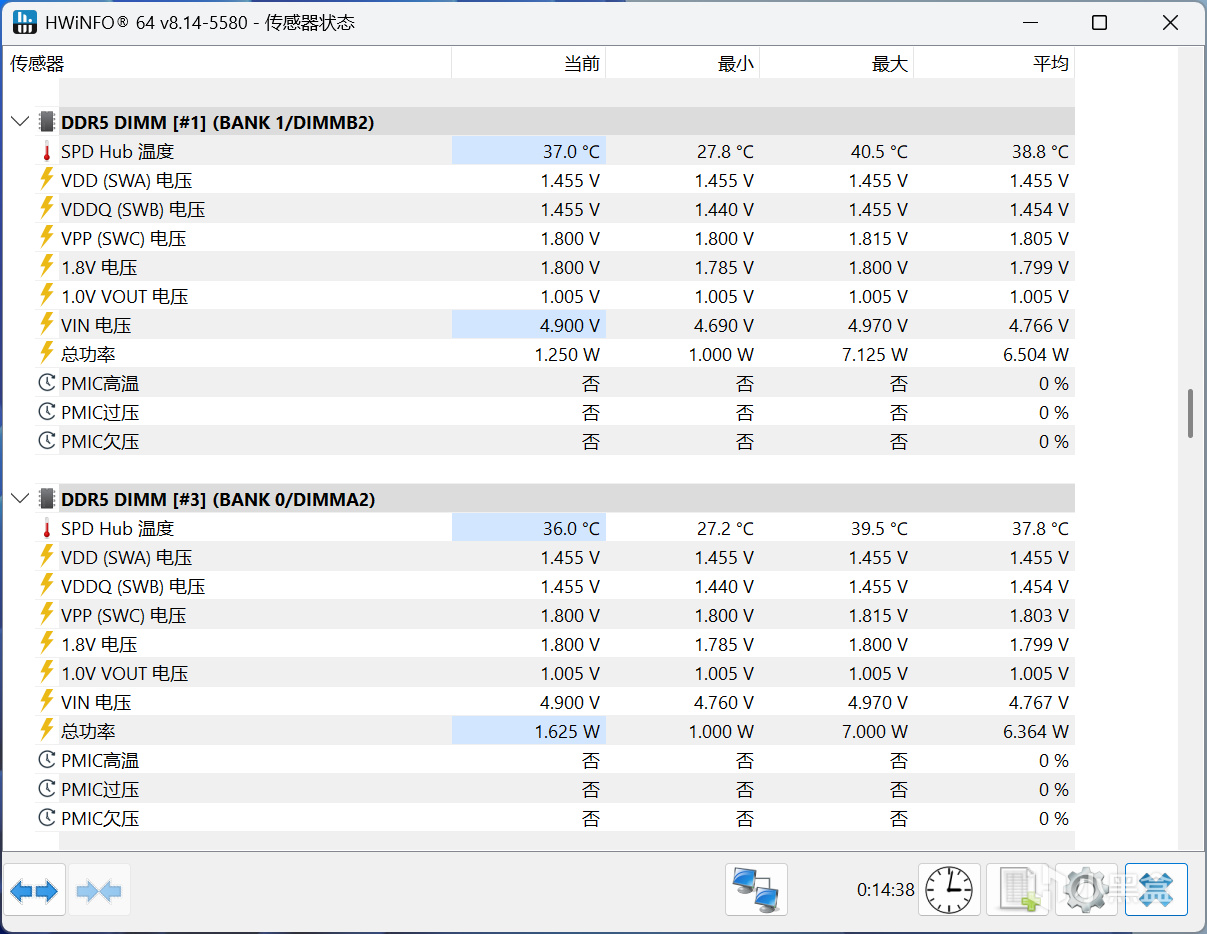The image size is (1207, 934).
Task: Click the clock reset timer icon
Action: coord(949,890)
